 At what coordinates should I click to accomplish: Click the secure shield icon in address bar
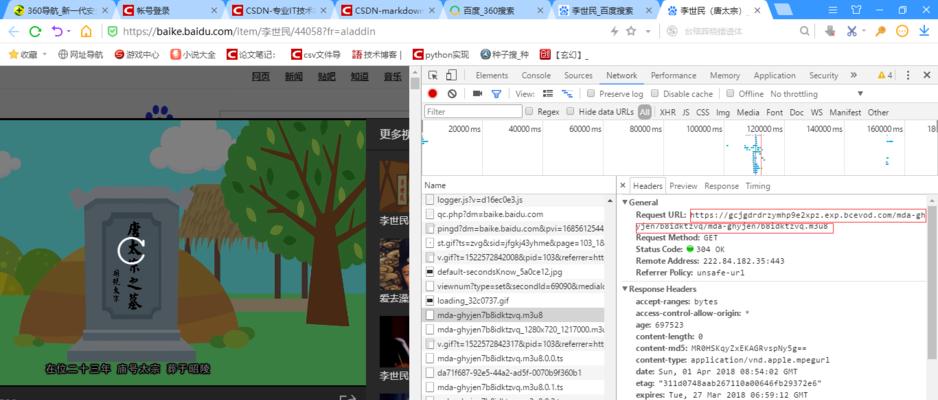[112, 31]
